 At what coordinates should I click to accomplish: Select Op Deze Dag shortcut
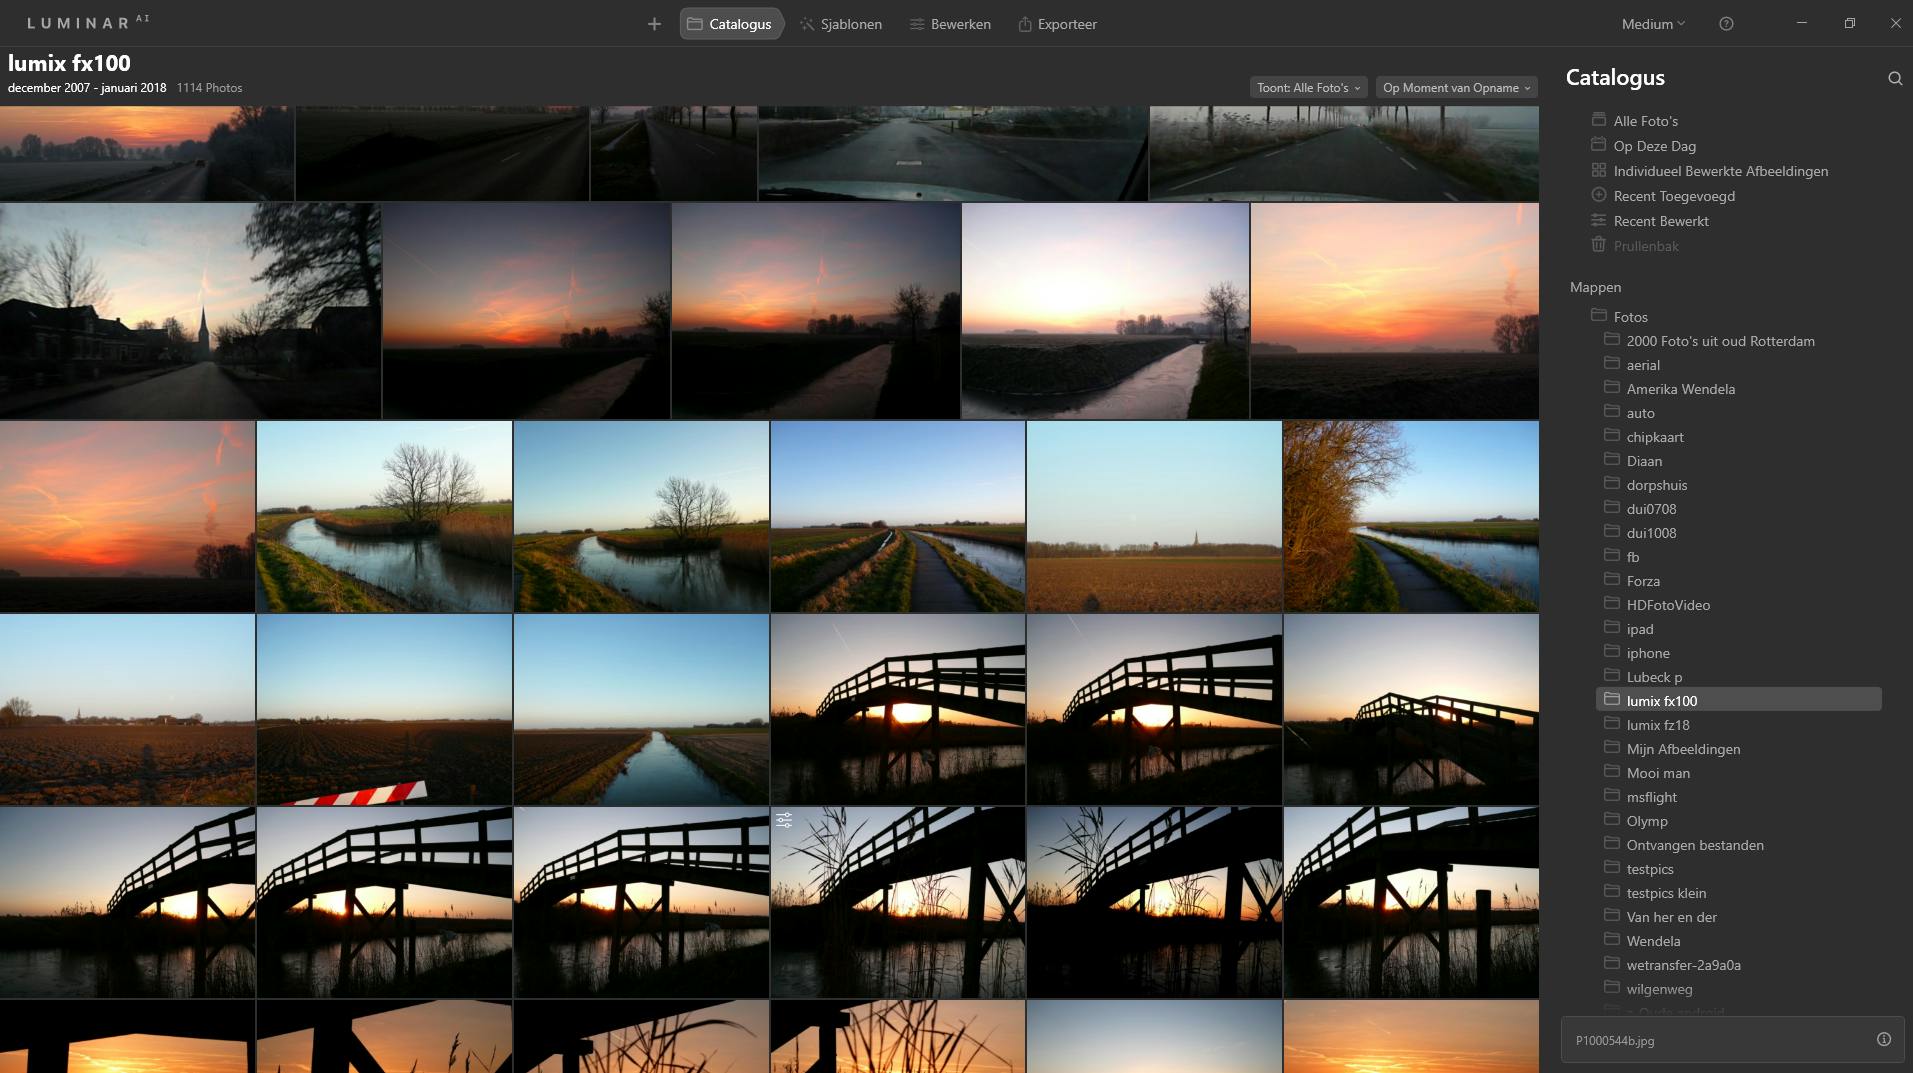pos(1654,146)
